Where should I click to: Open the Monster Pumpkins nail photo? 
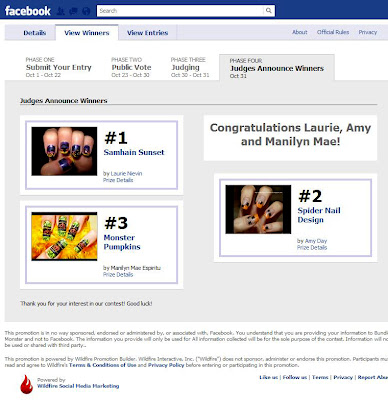pos(64,236)
